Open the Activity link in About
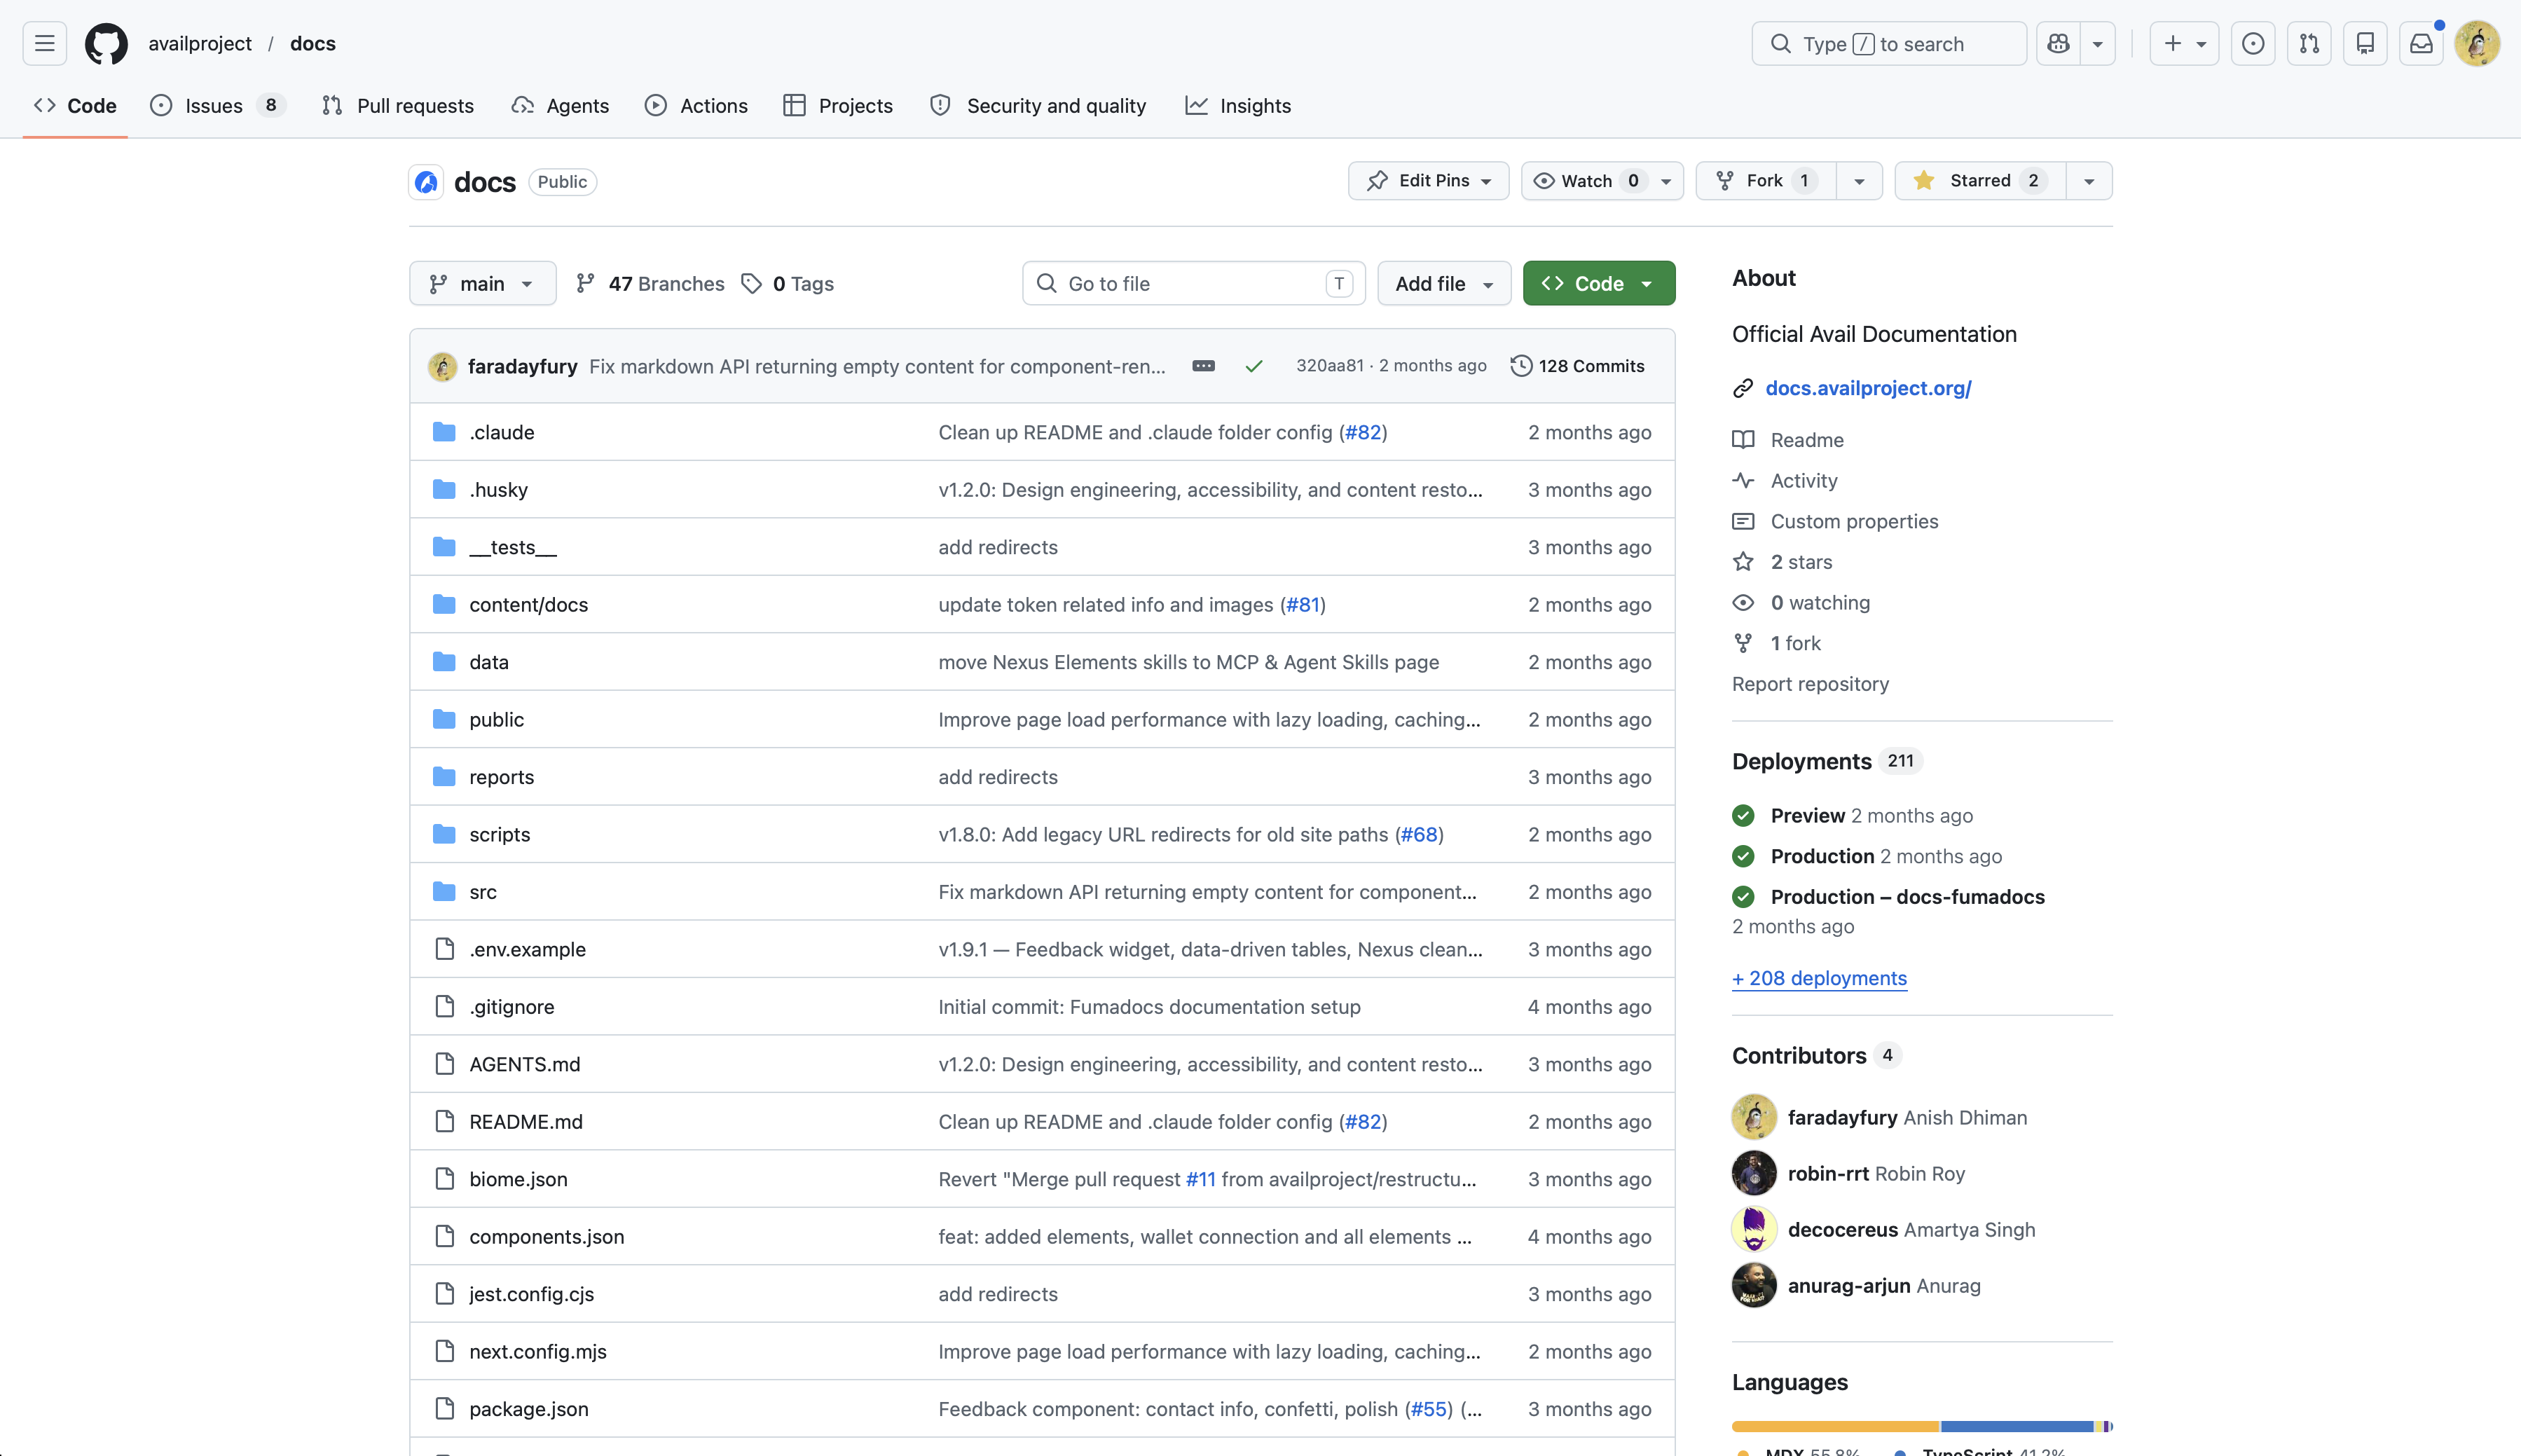Image resolution: width=2521 pixels, height=1456 pixels. pos(1804,481)
